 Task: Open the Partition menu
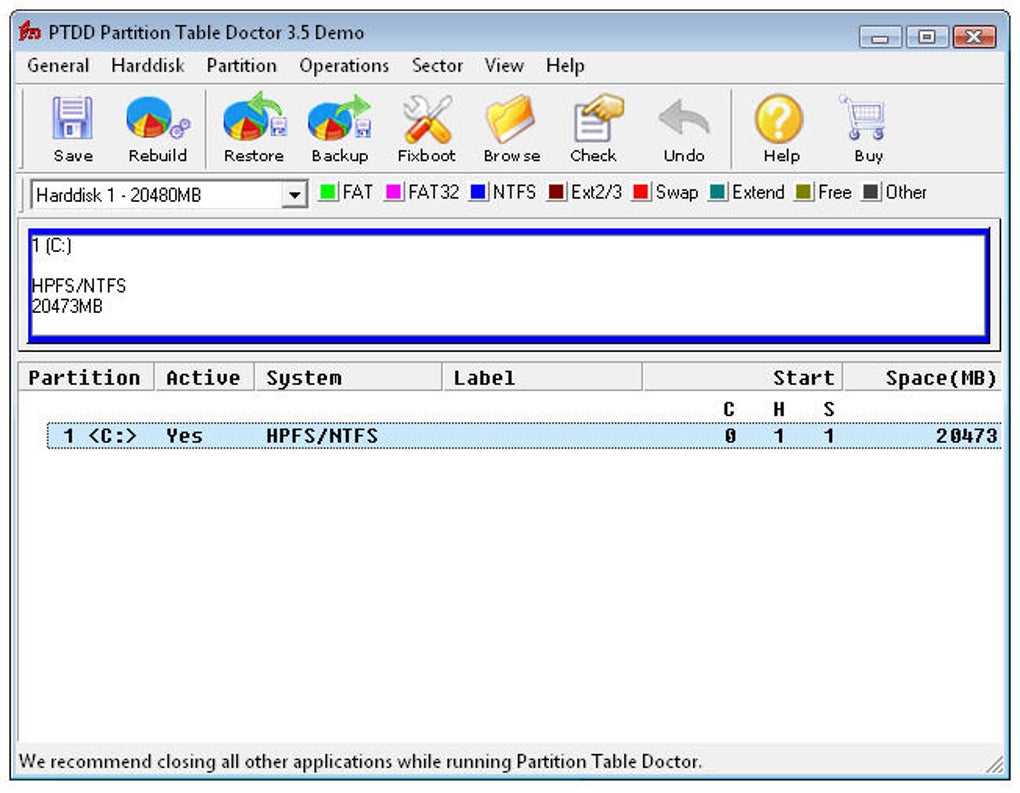pos(241,66)
